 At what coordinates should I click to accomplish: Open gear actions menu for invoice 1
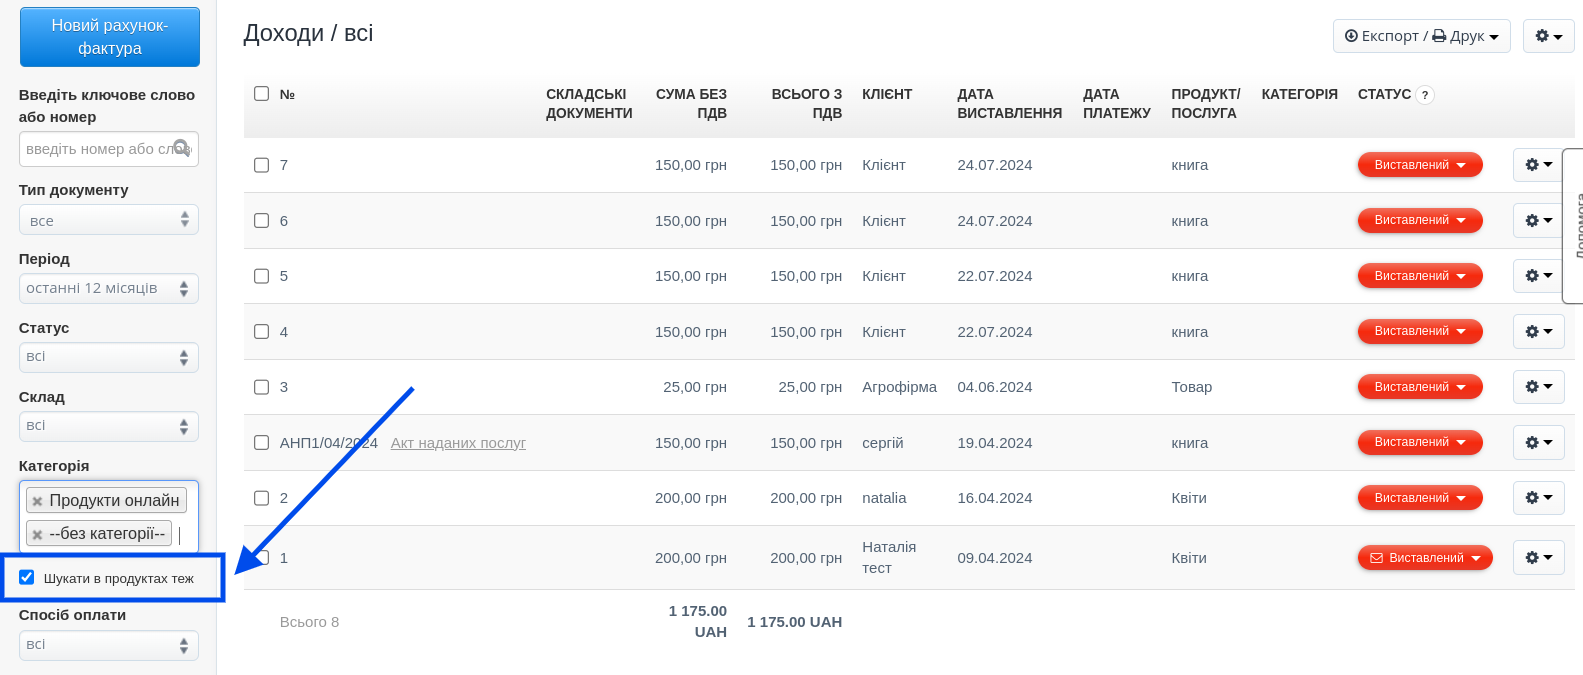[1538, 557]
